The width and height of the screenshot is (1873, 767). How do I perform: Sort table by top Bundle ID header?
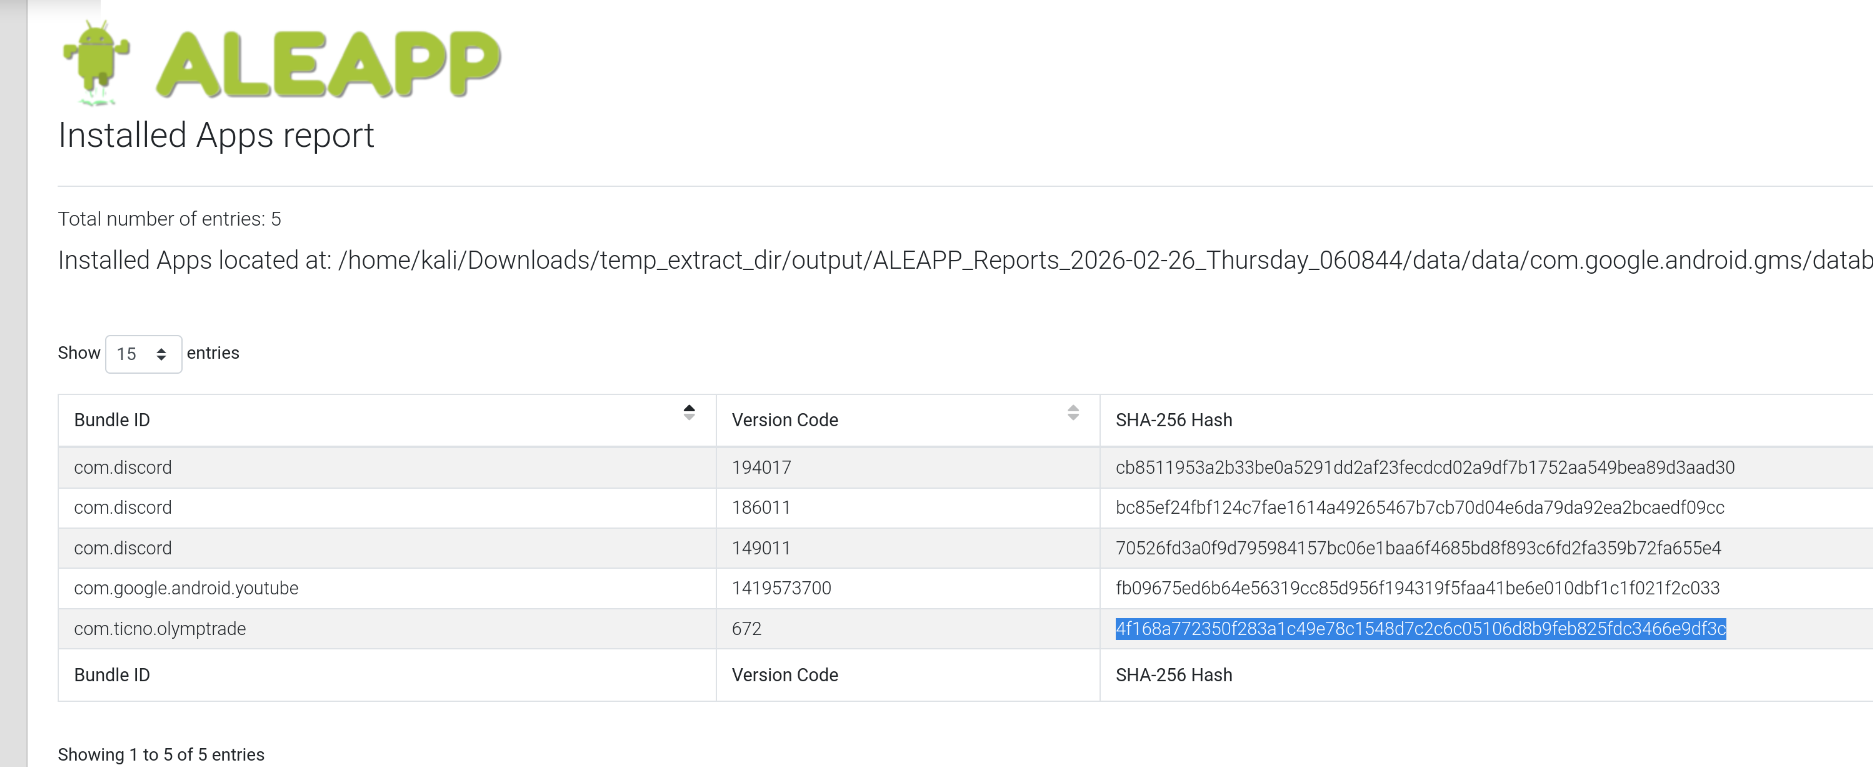(x=112, y=420)
